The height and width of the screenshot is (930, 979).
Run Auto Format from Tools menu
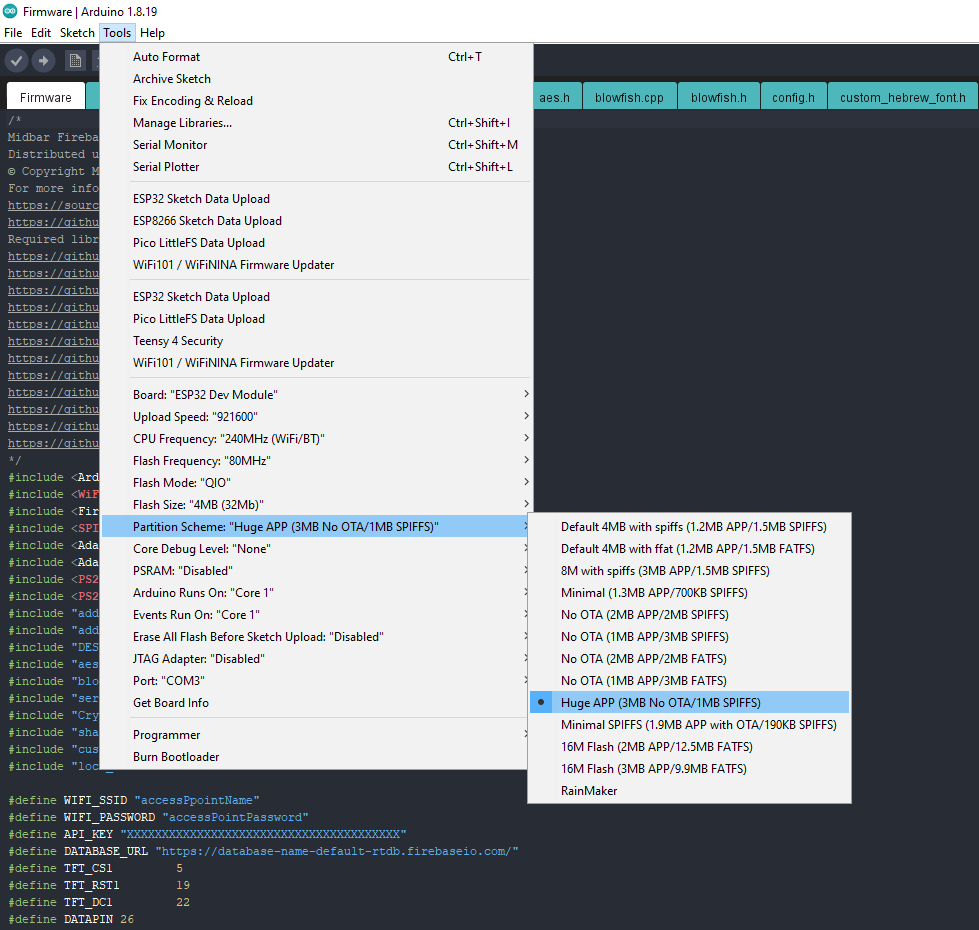tap(317, 57)
